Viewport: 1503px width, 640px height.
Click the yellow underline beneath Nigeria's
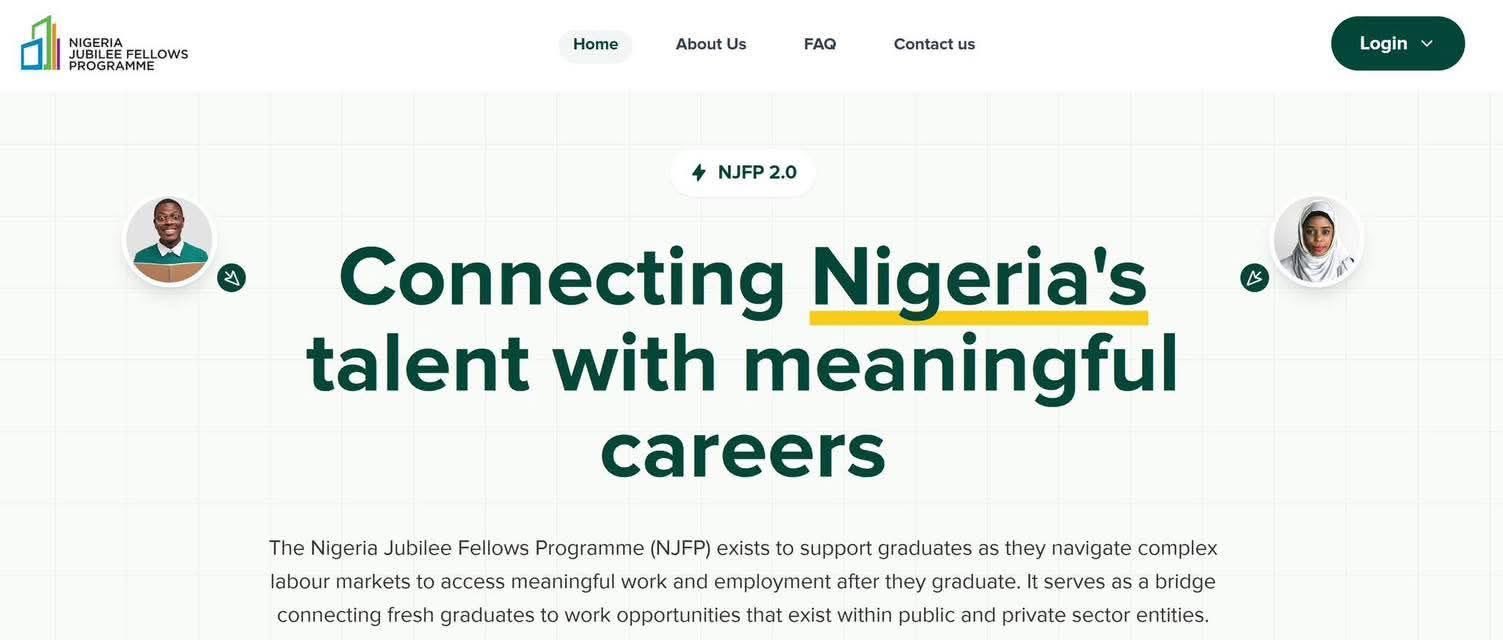(978, 318)
